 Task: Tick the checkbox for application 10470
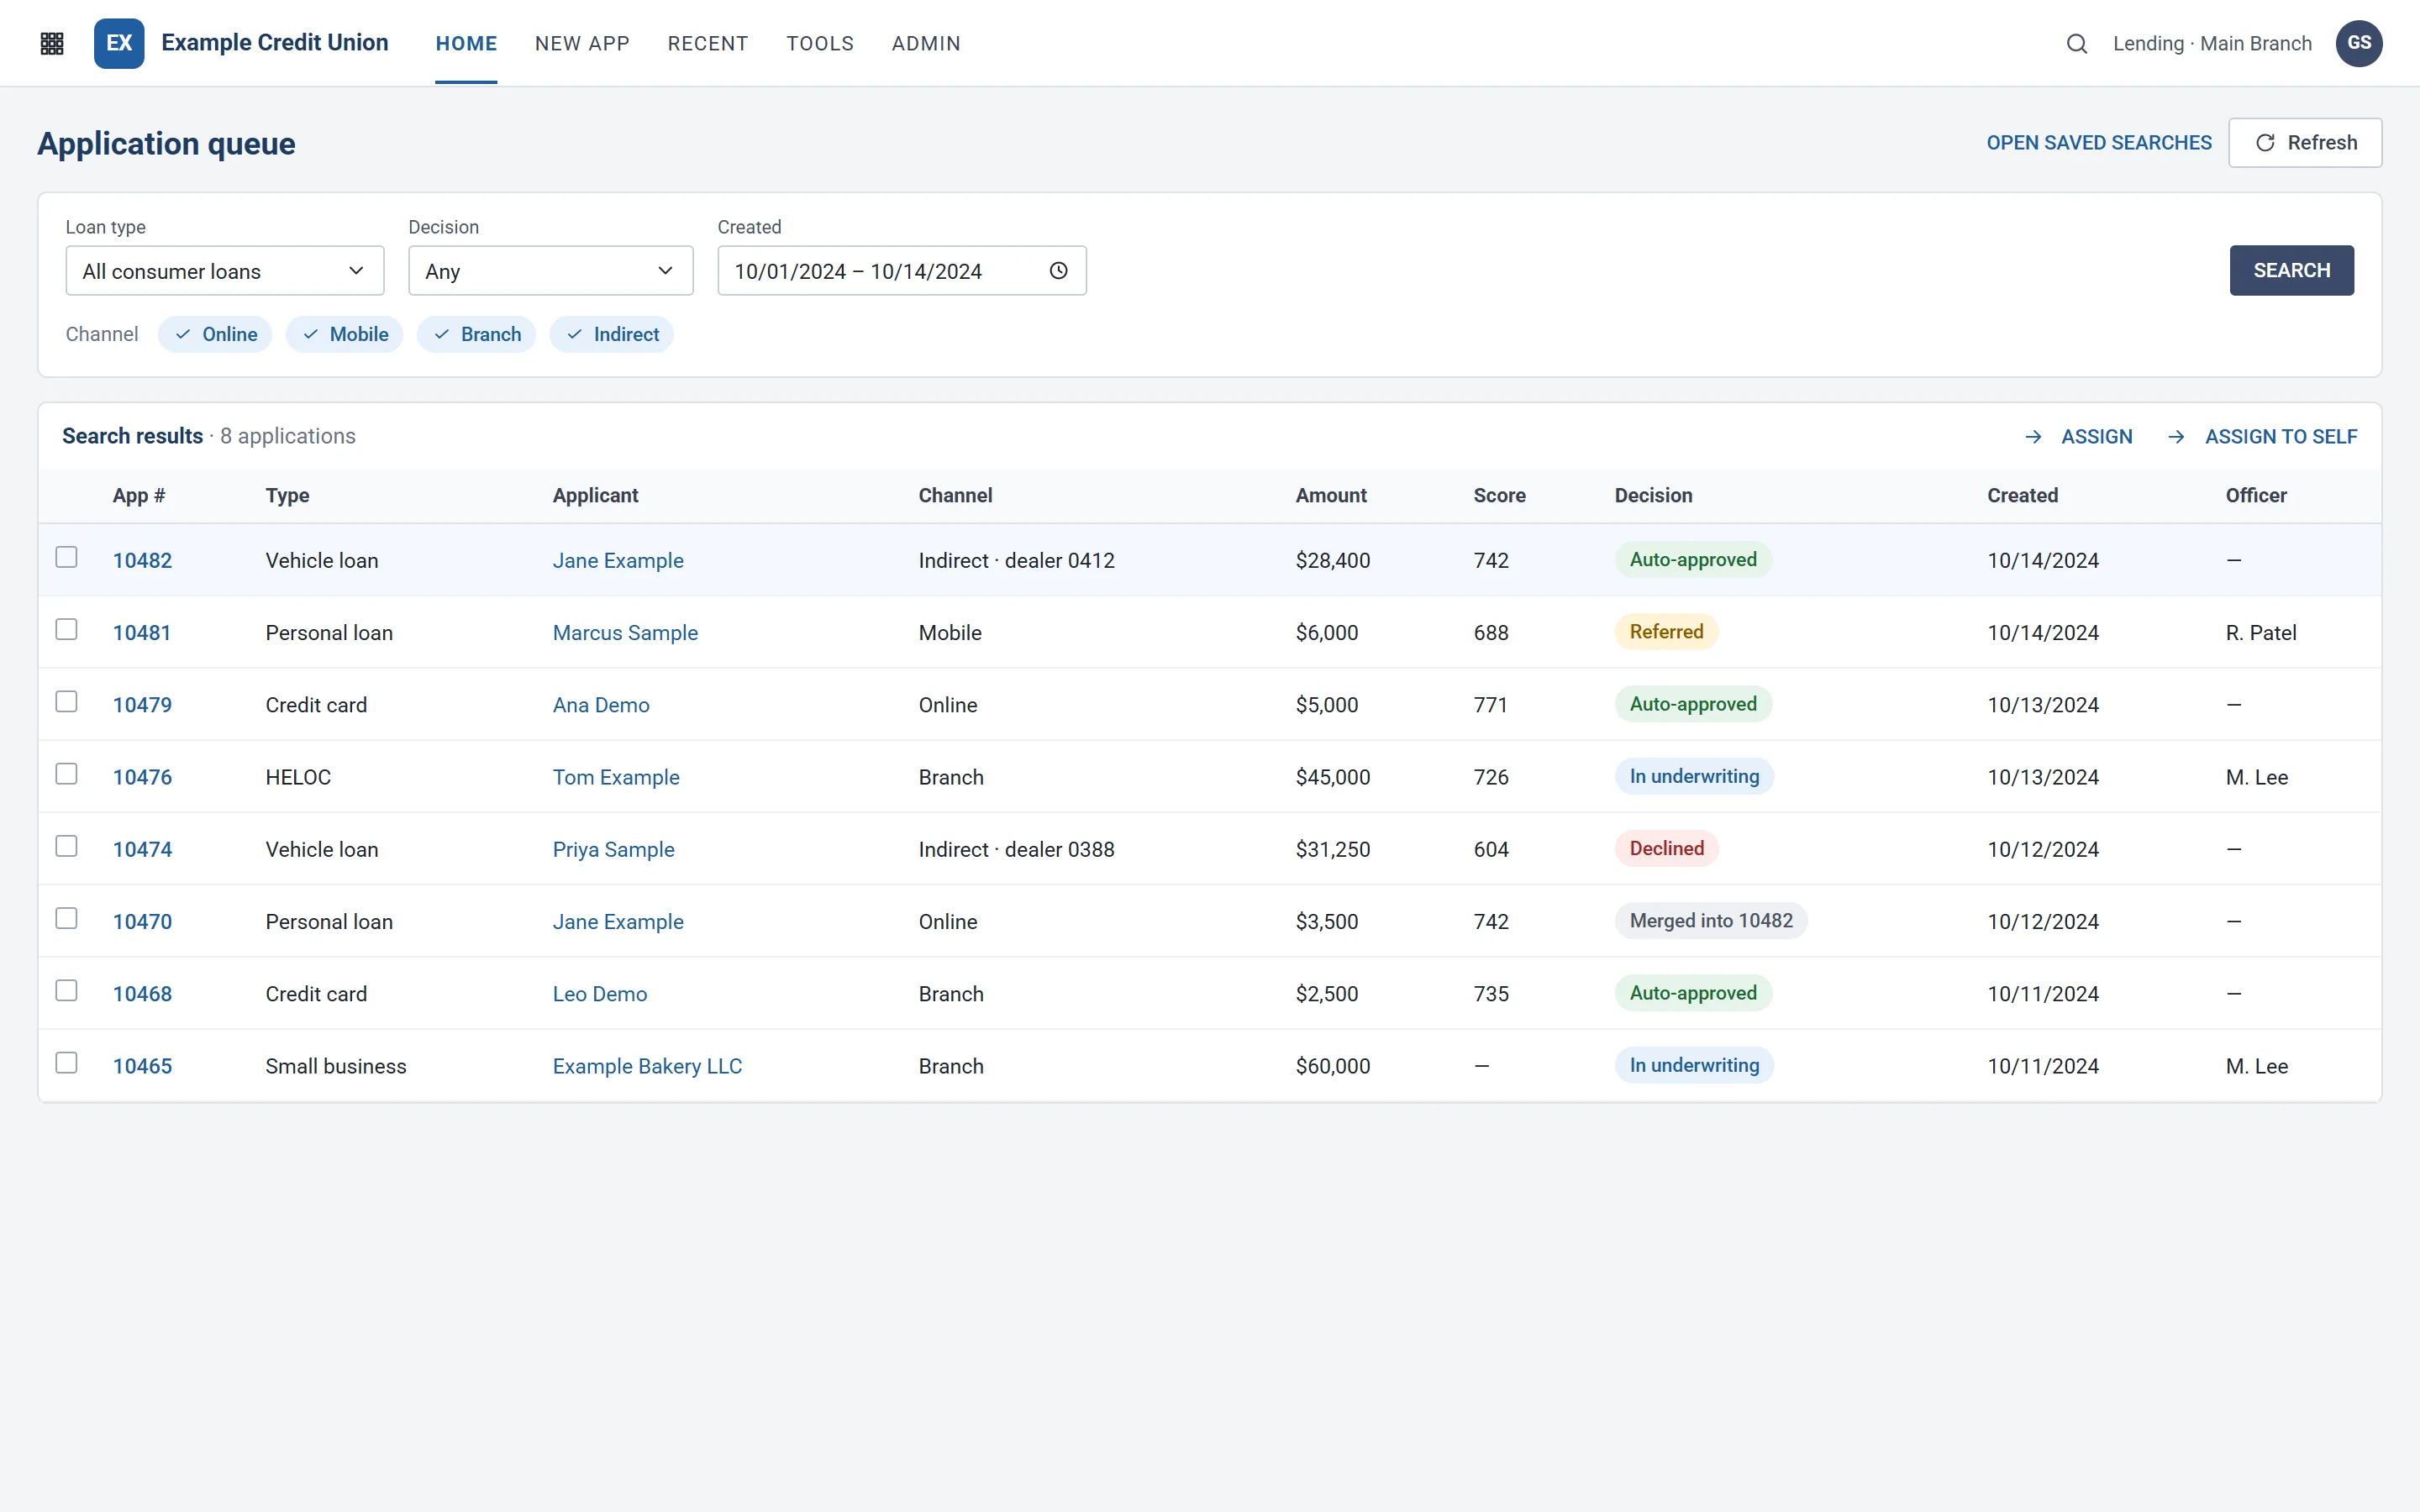[66, 918]
